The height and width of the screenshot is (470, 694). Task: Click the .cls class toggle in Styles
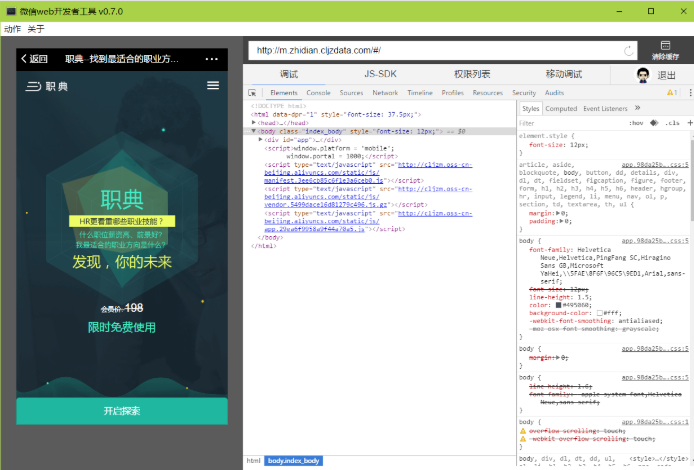click(x=672, y=123)
